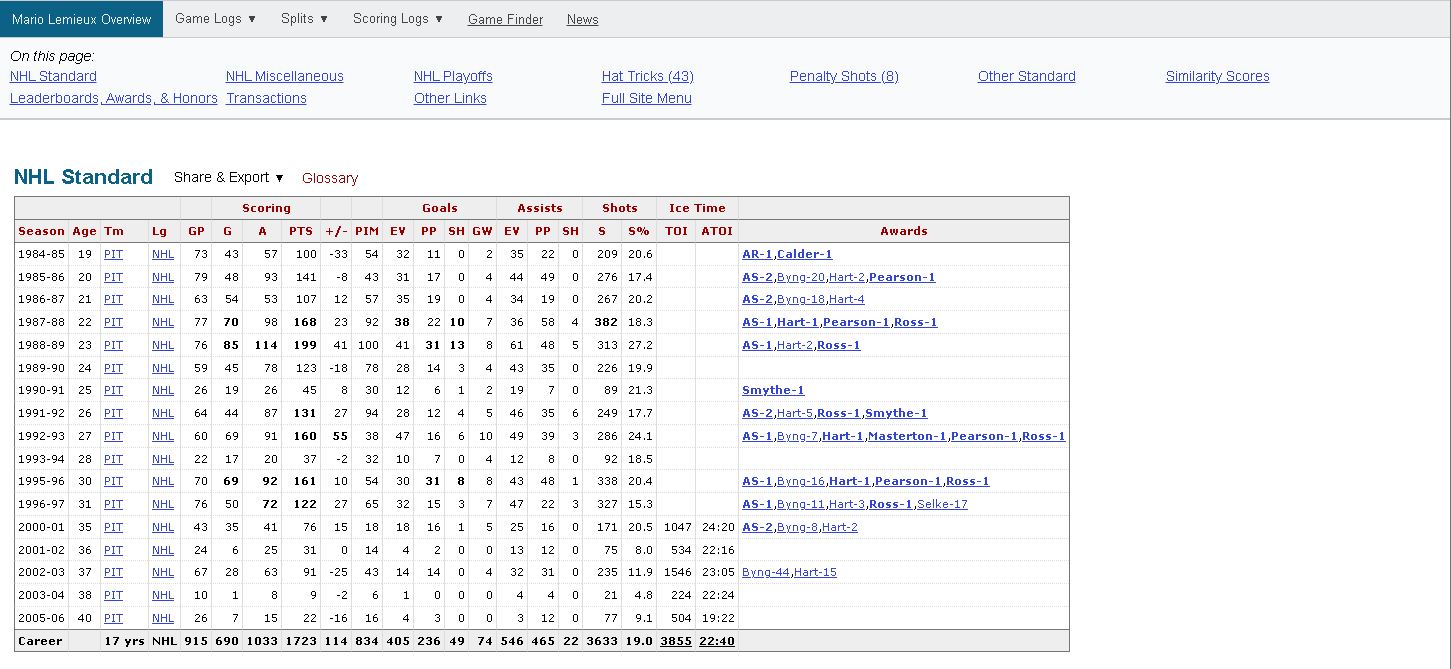The width and height of the screenshot is (1451, 669).
Task: Open the Smythe-1 award in 1990-91 row
Action: [x=772, y=390]
